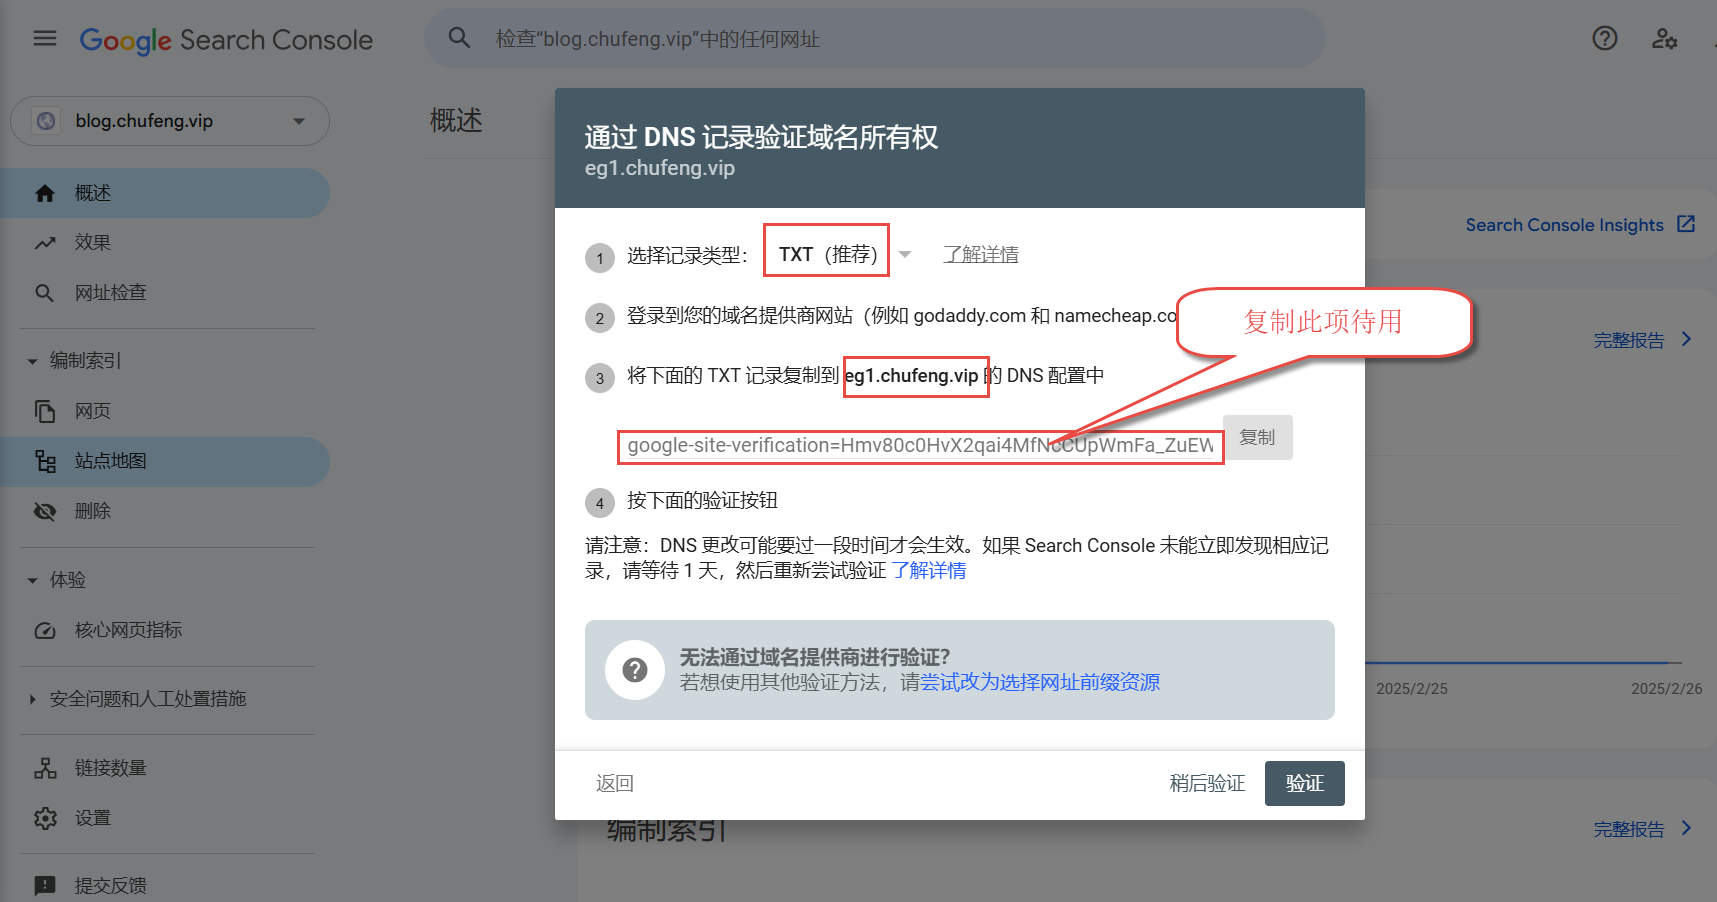This screenshot has width=1717, height=902.
Task: Click the sitemap icon beside 站点地图
Action: coord(45,461)
